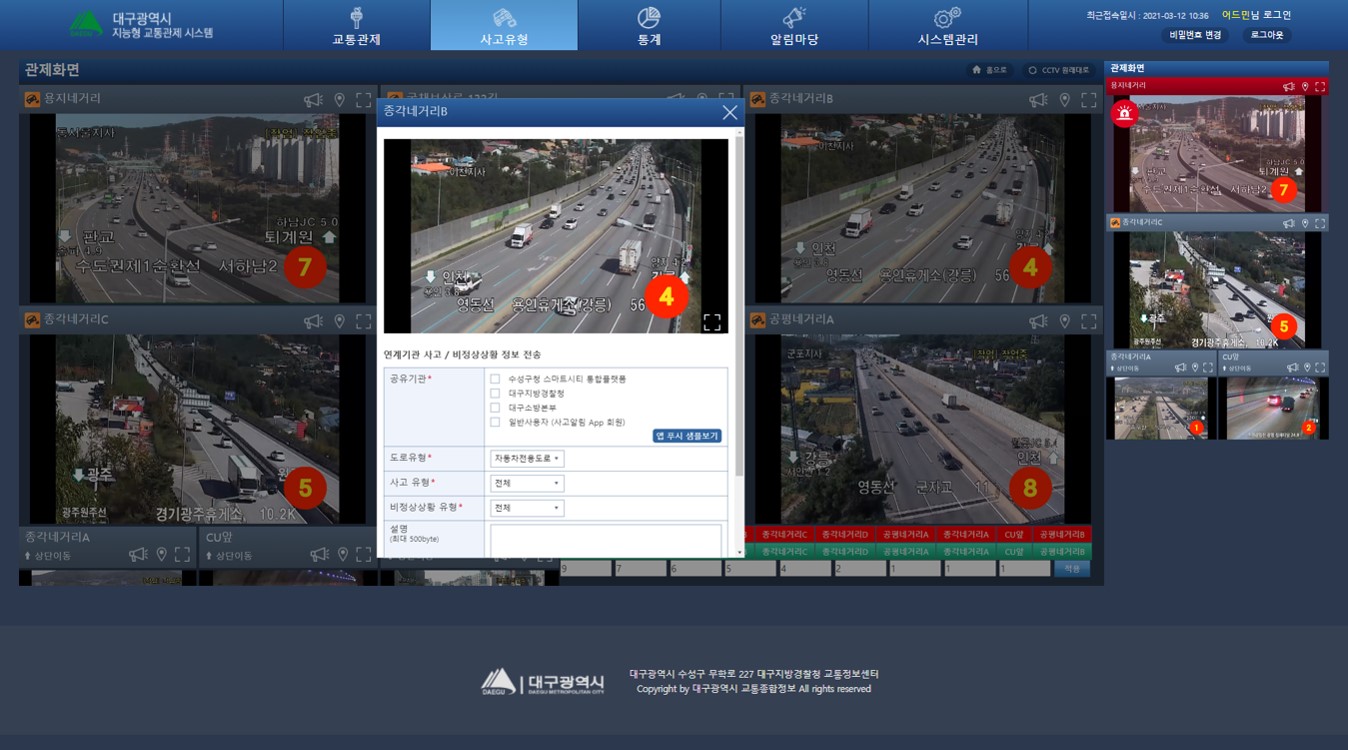Check 대구소방본부 checkbox
Image resolution: width=1348 pixels, height=750 pixels.
coord(495,408)
